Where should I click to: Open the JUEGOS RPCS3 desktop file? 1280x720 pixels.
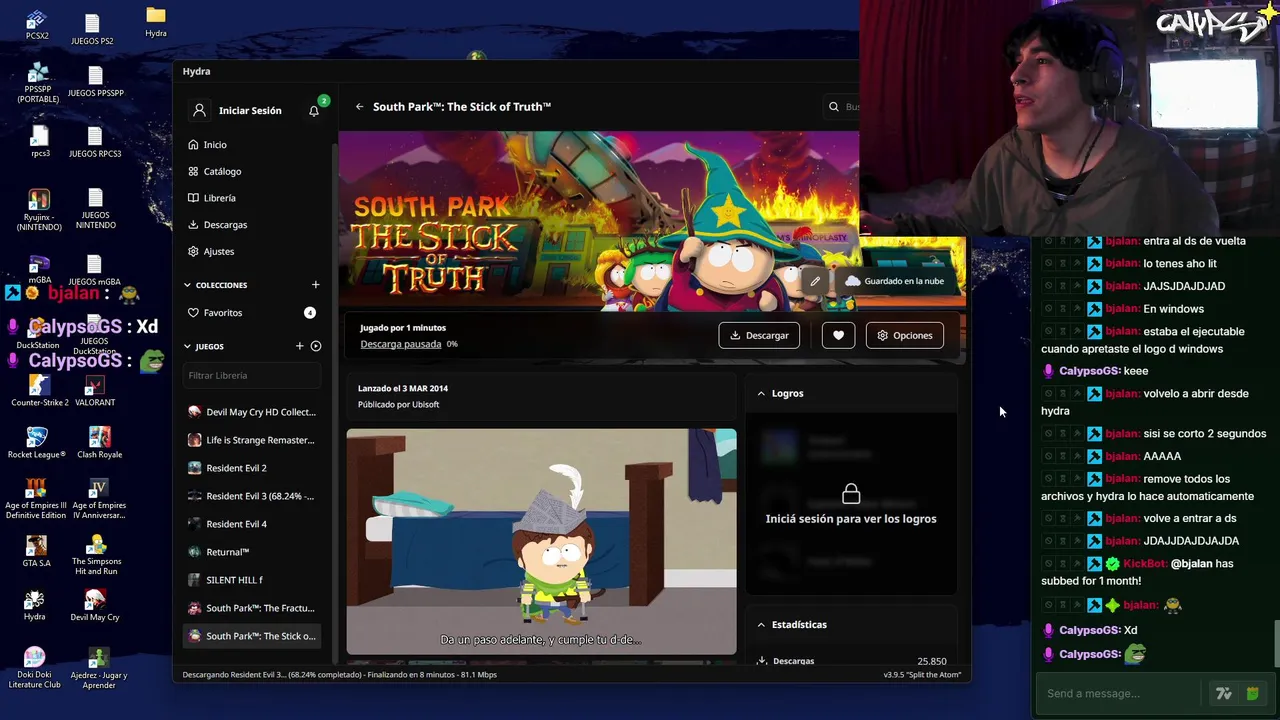pyautogui.click(x=95, y=142)
